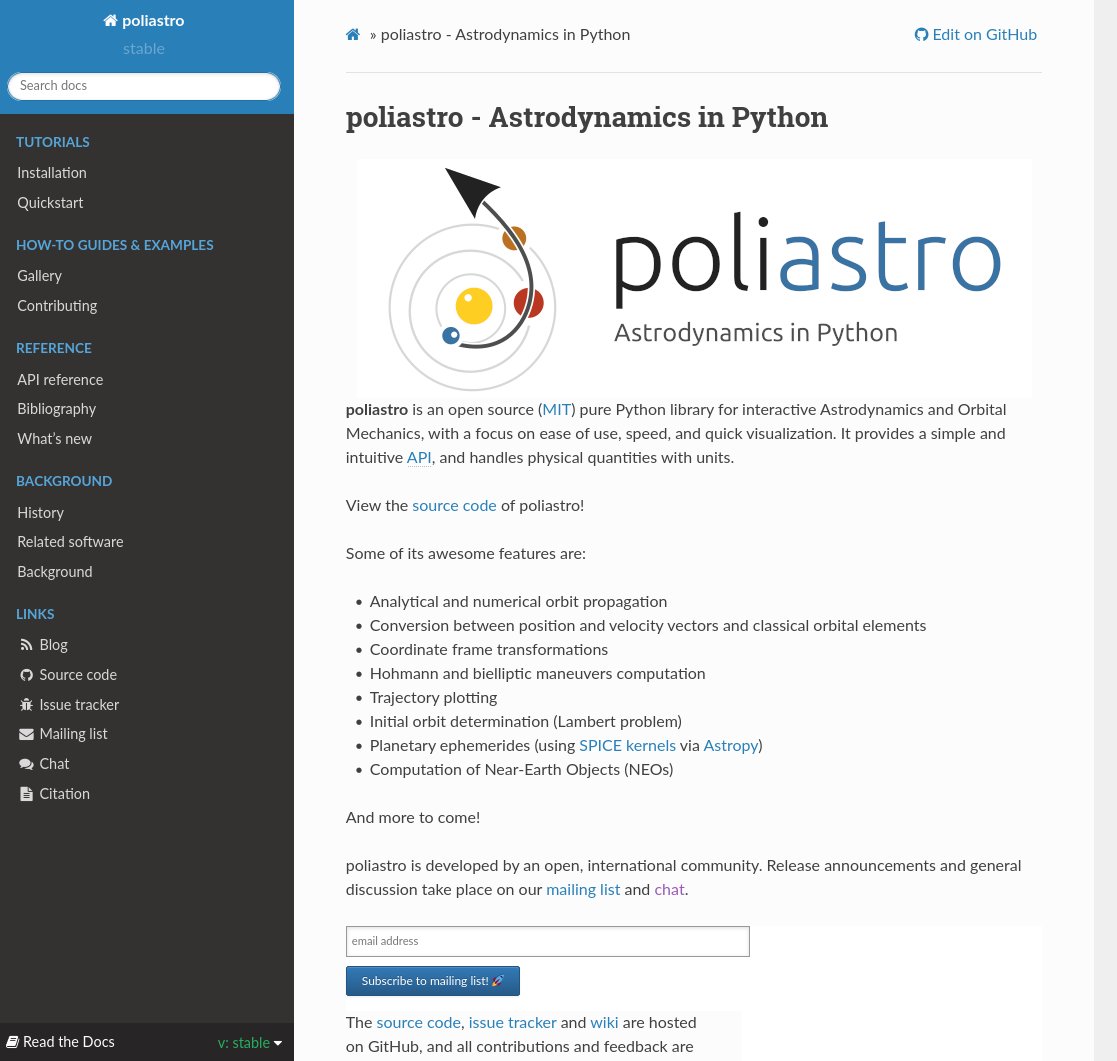1117x1061 pixels.
Task: Click the speech bubbles icon for Chat
Action: (26, 764)
